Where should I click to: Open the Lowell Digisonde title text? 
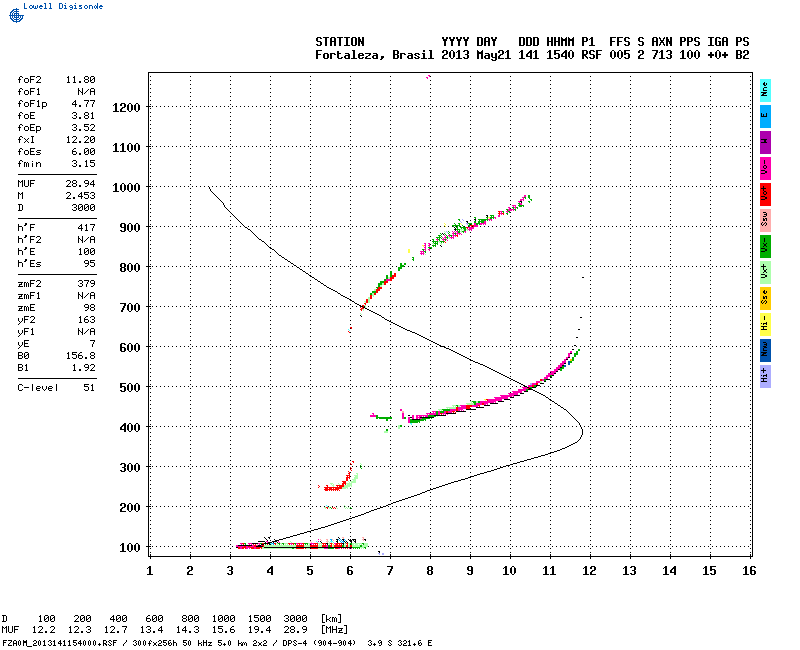click(x=63, y=6)
